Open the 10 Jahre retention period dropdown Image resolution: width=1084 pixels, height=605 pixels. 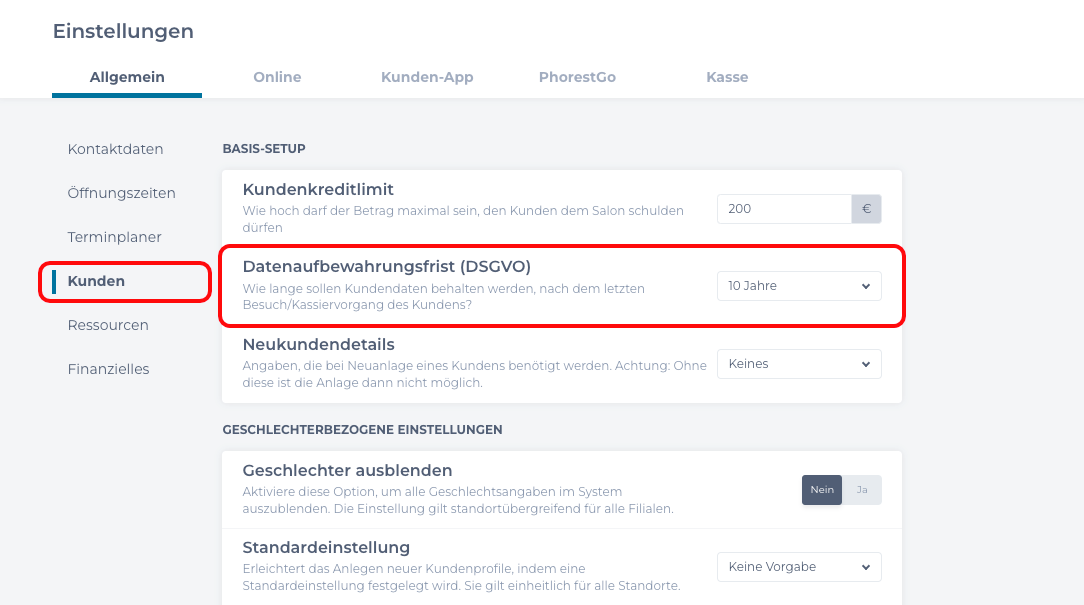[x=798, y=286]
